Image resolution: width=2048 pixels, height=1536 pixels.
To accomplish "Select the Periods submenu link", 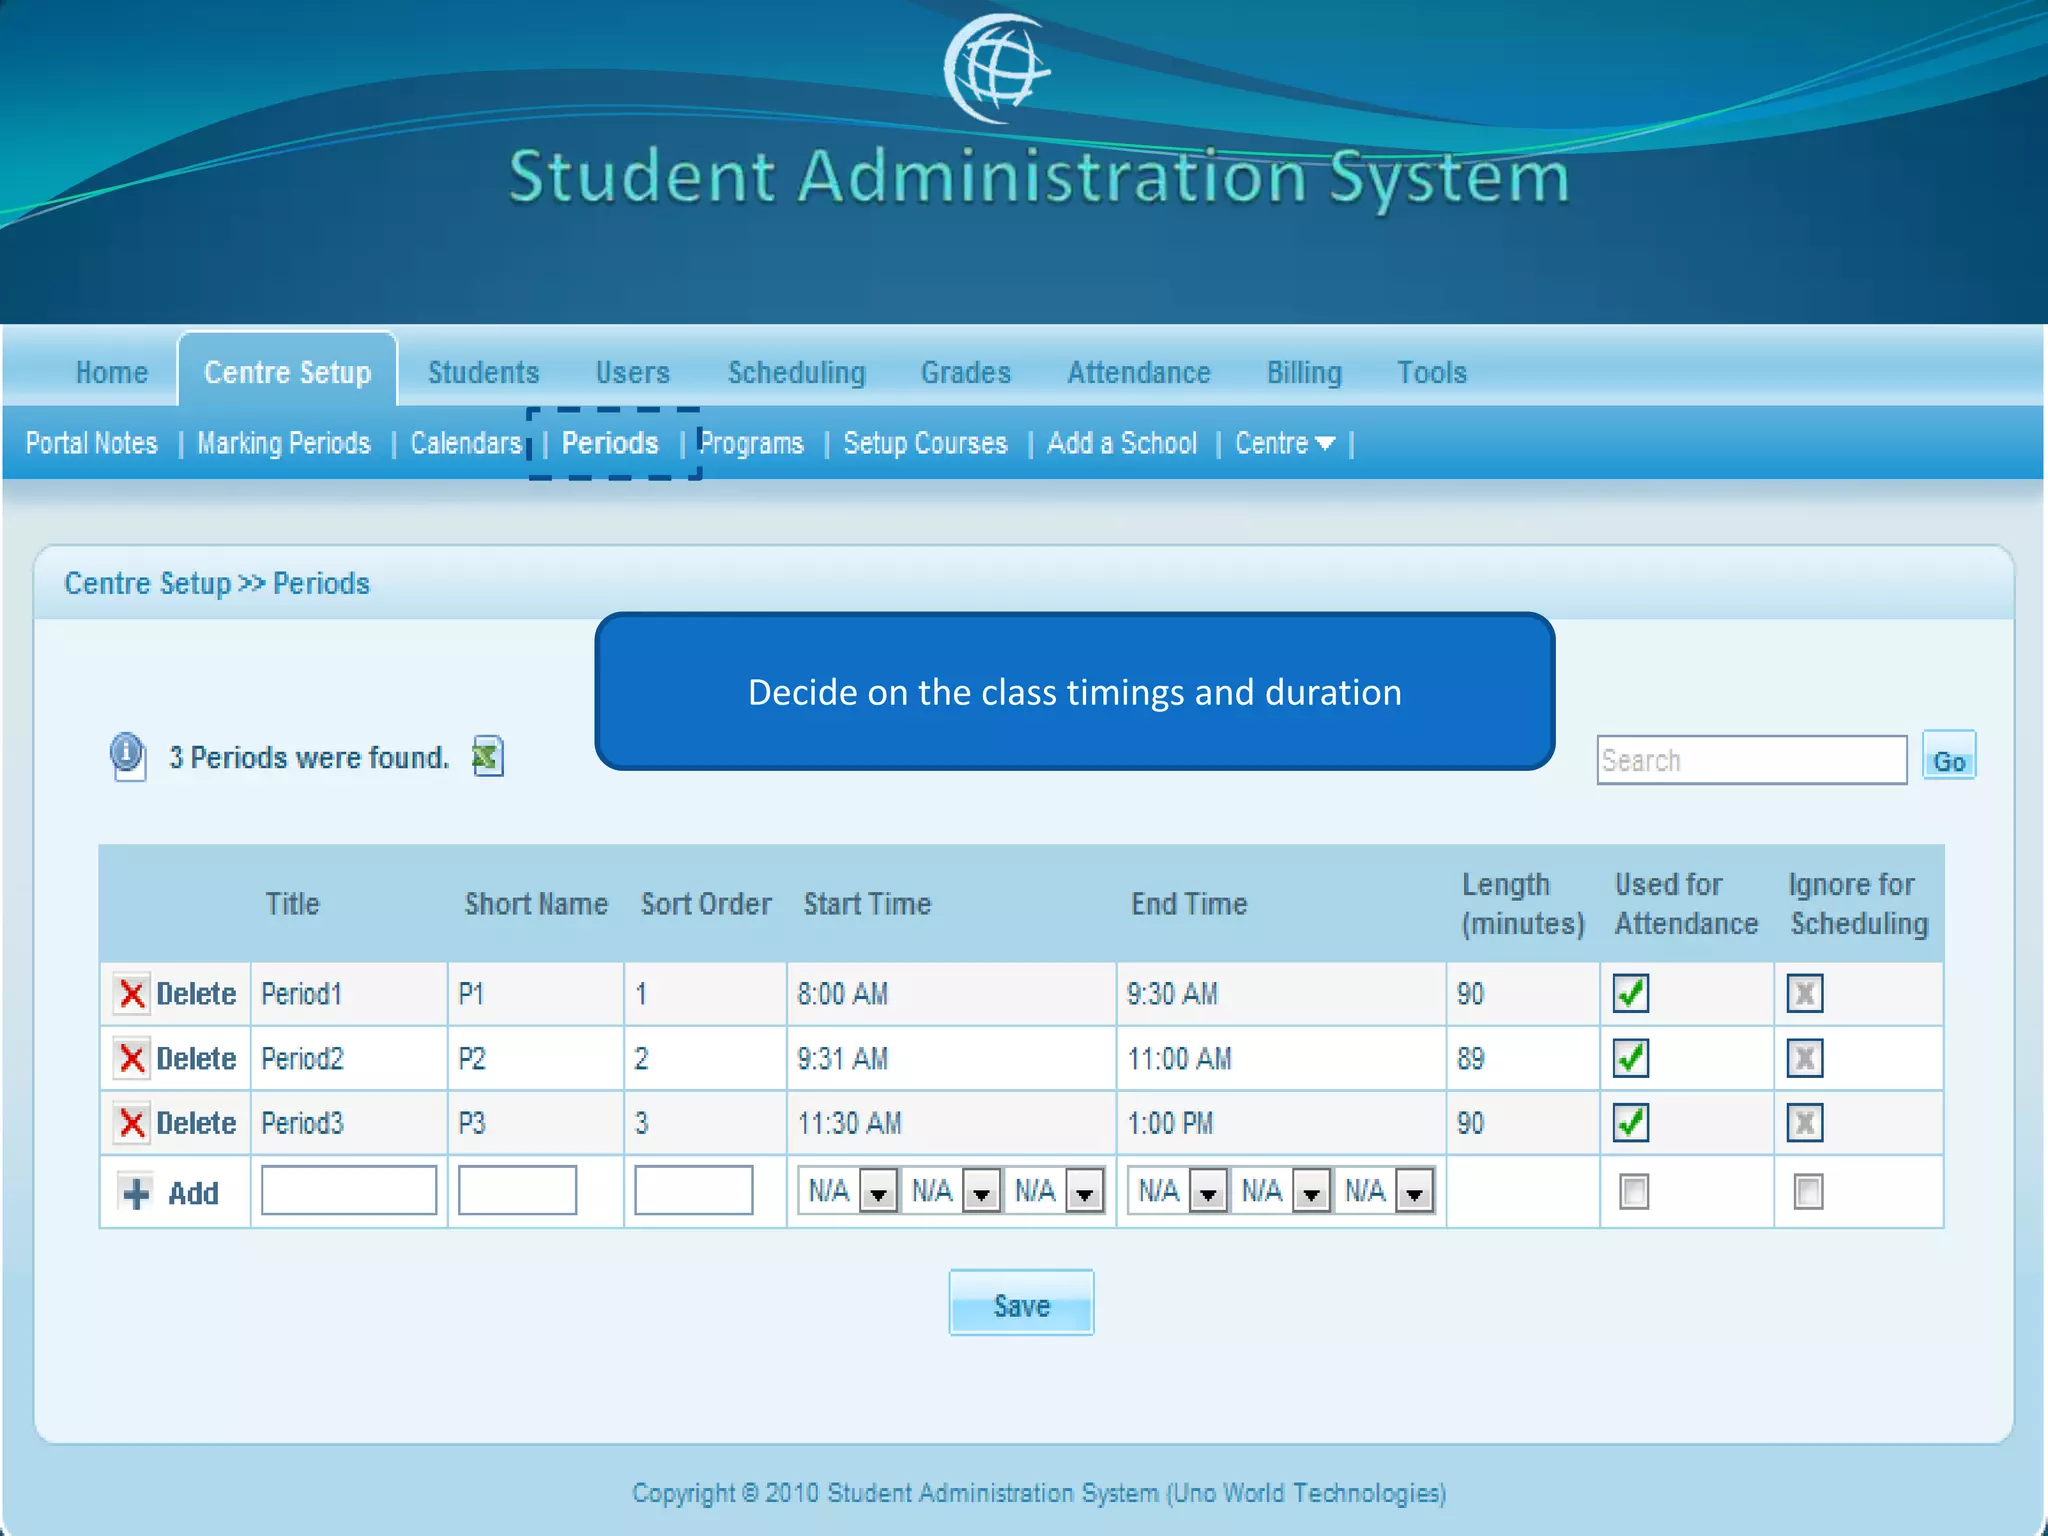I will point(610,443).
